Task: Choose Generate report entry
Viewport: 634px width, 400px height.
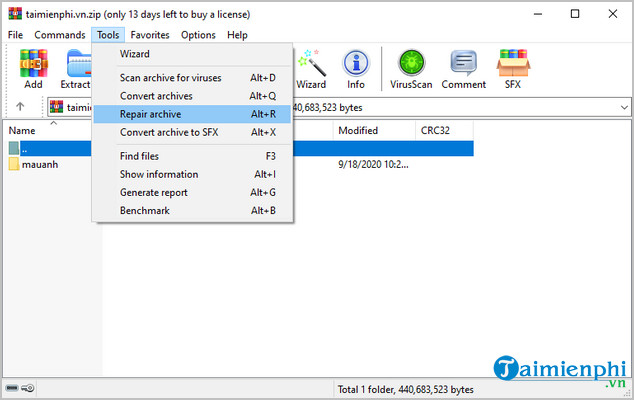Action: [x=192, y=193]
